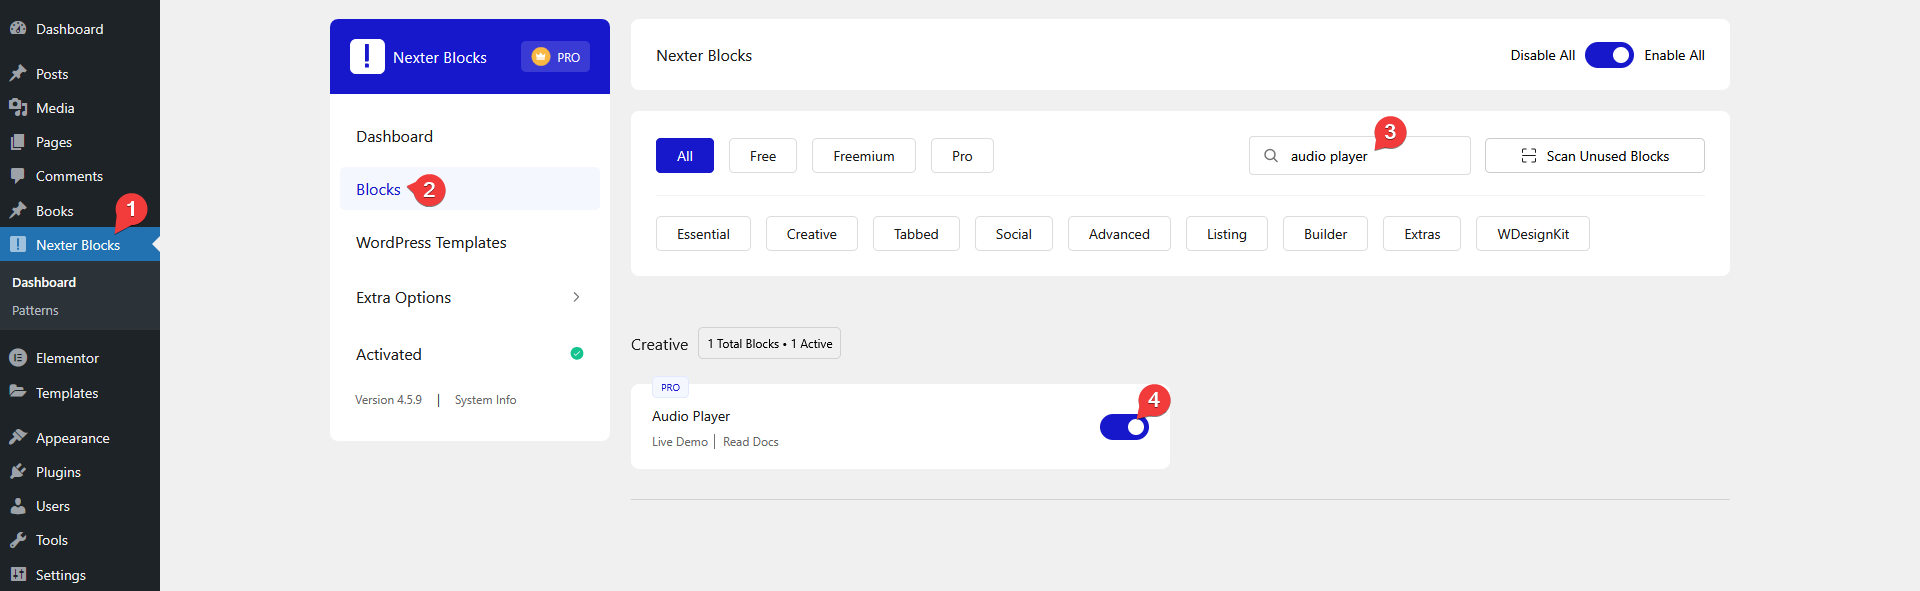Click the Scan Unused Blocks button
Image resolution: width=1920 pixels, height=591 pixels.
click(x=1595, y=156)
